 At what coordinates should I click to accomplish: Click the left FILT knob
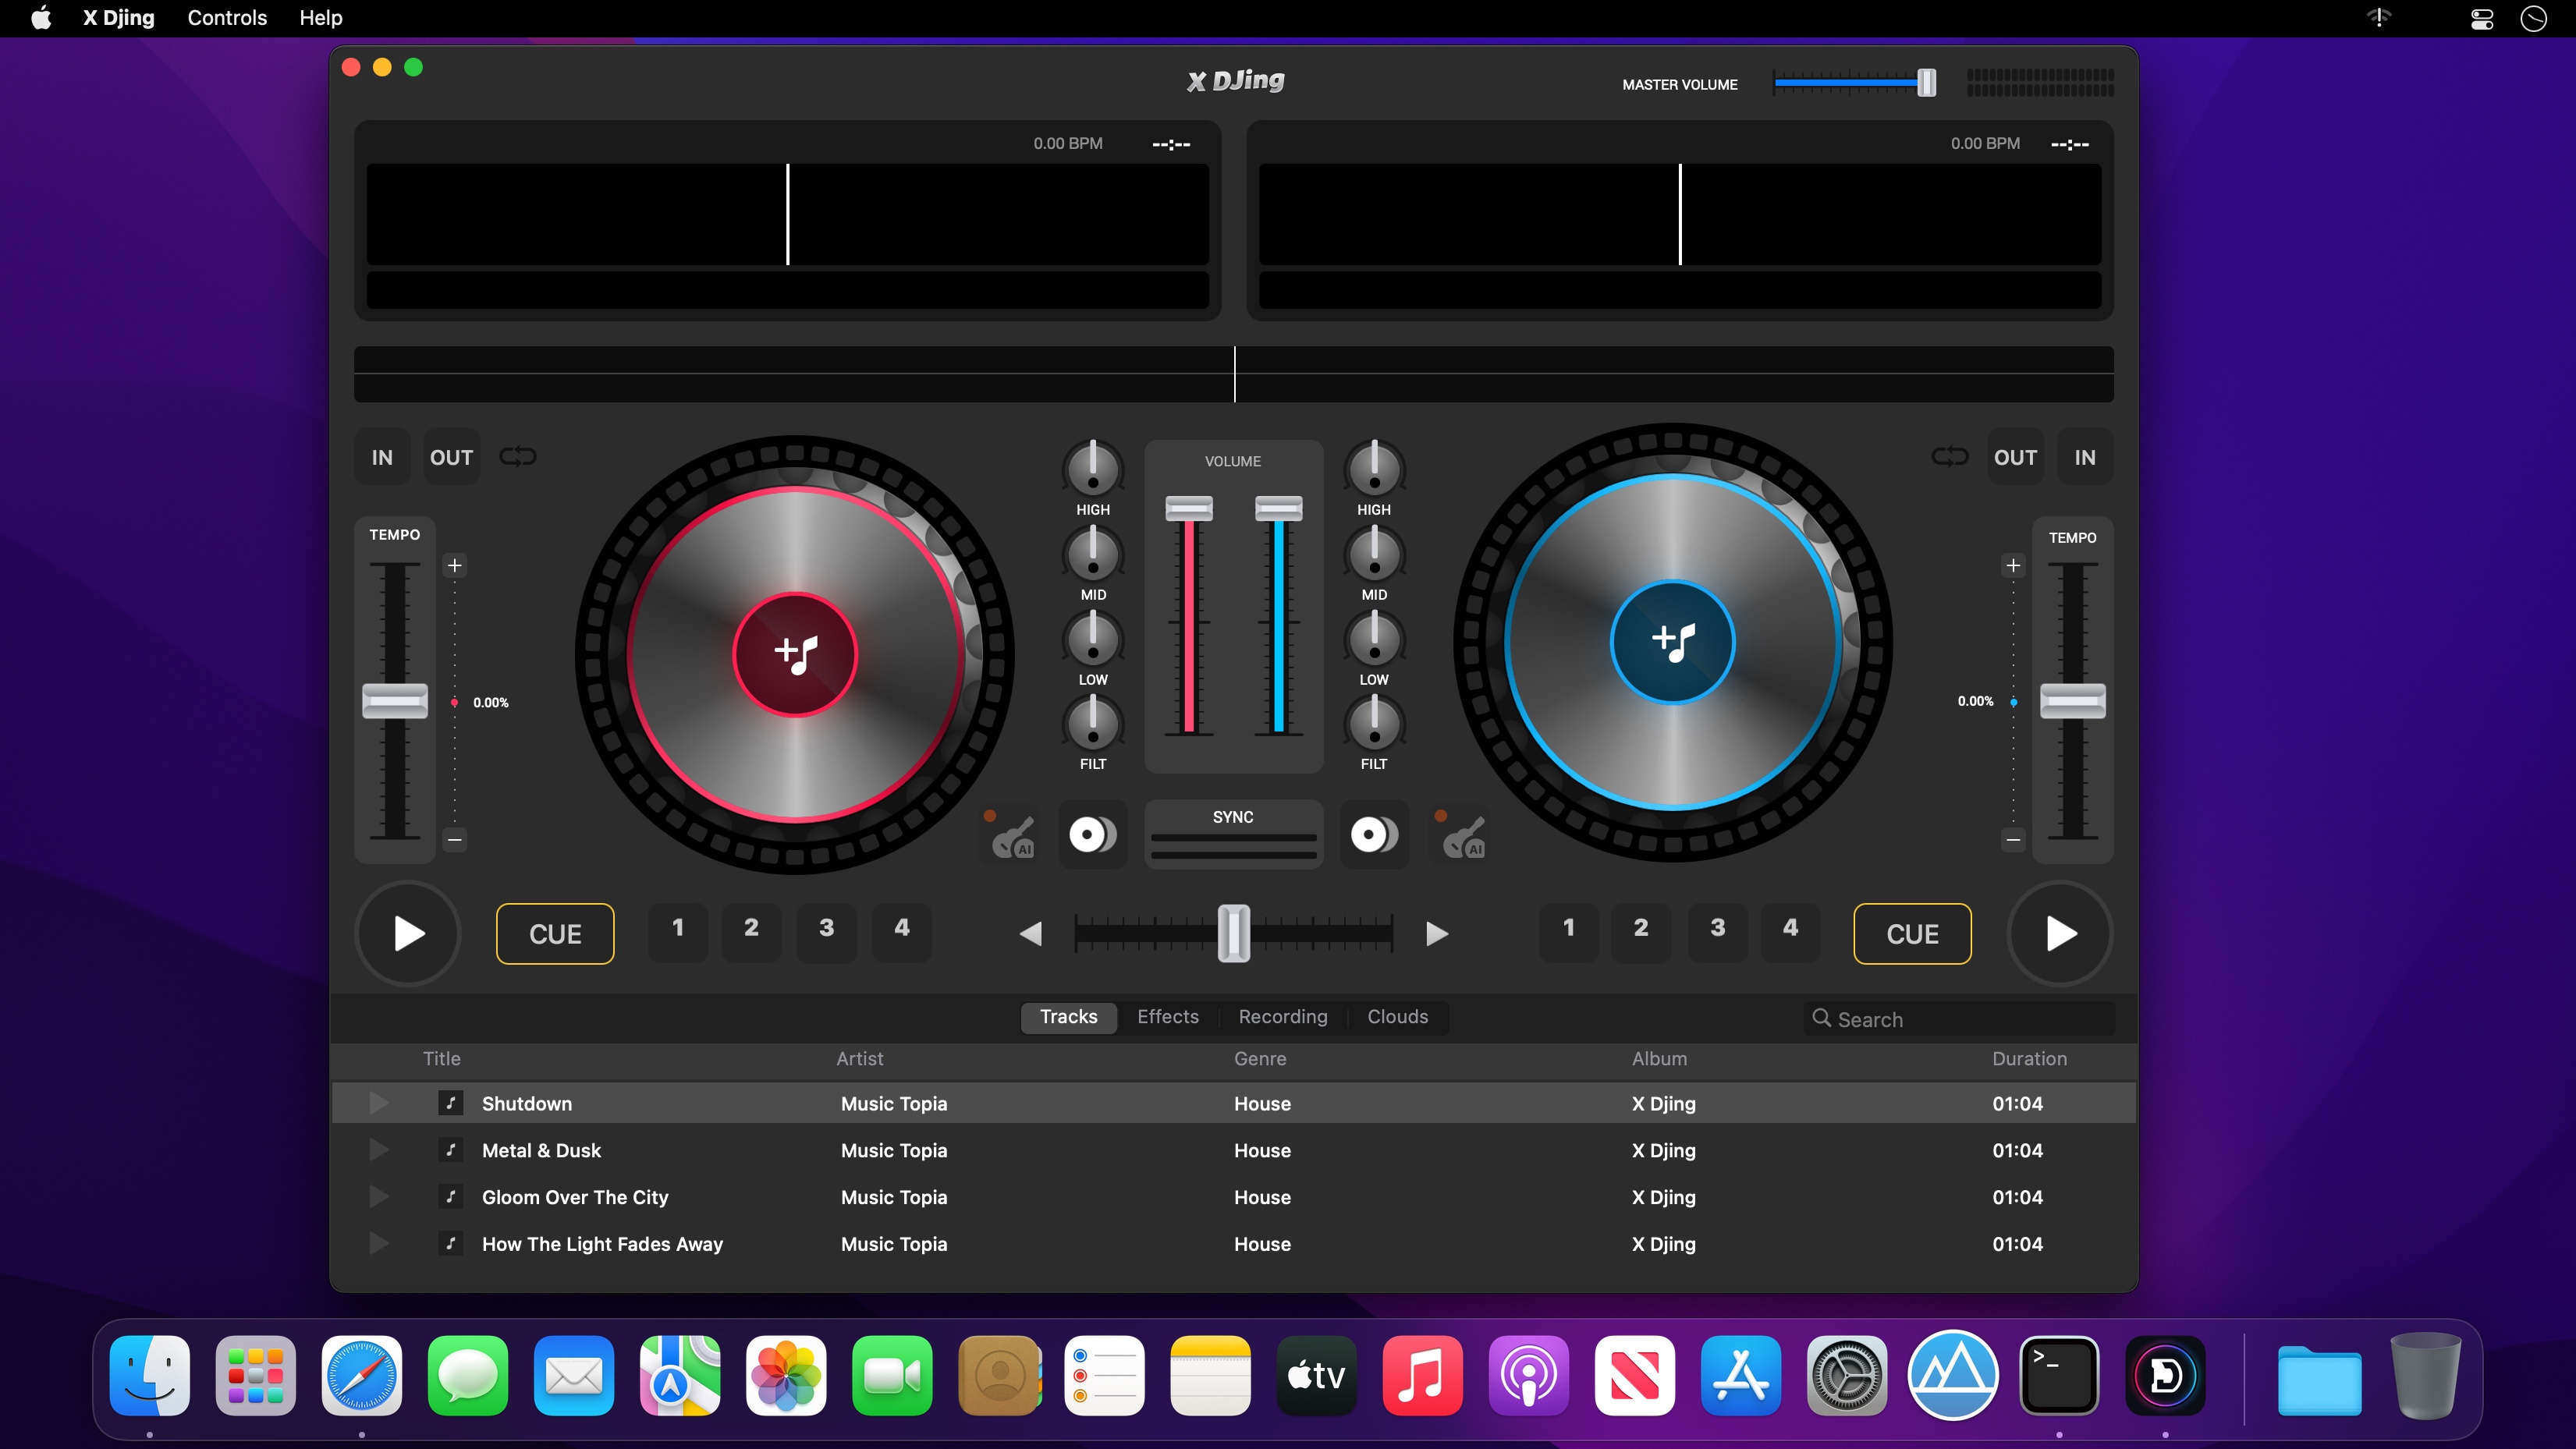pos(1093,723)
